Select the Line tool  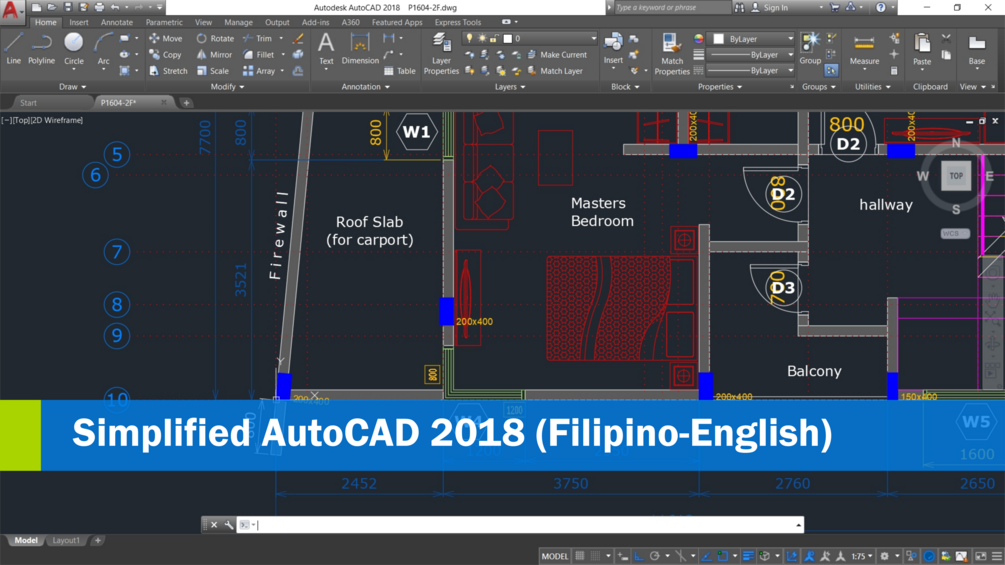(13, 49)
